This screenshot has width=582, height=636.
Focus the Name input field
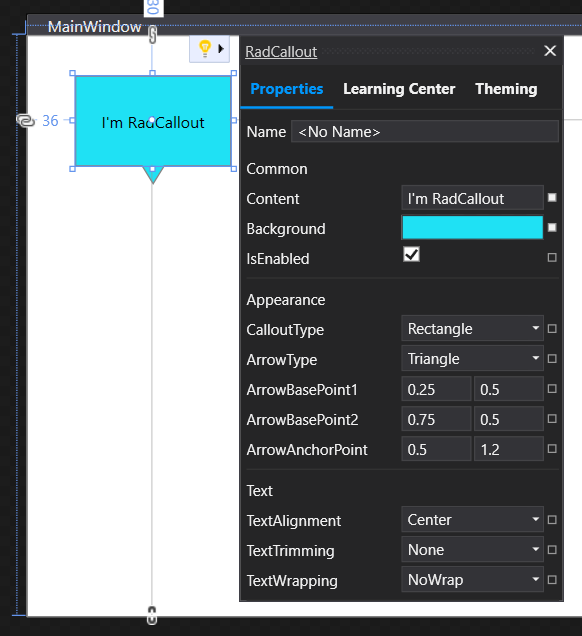(x=425, y=131)
